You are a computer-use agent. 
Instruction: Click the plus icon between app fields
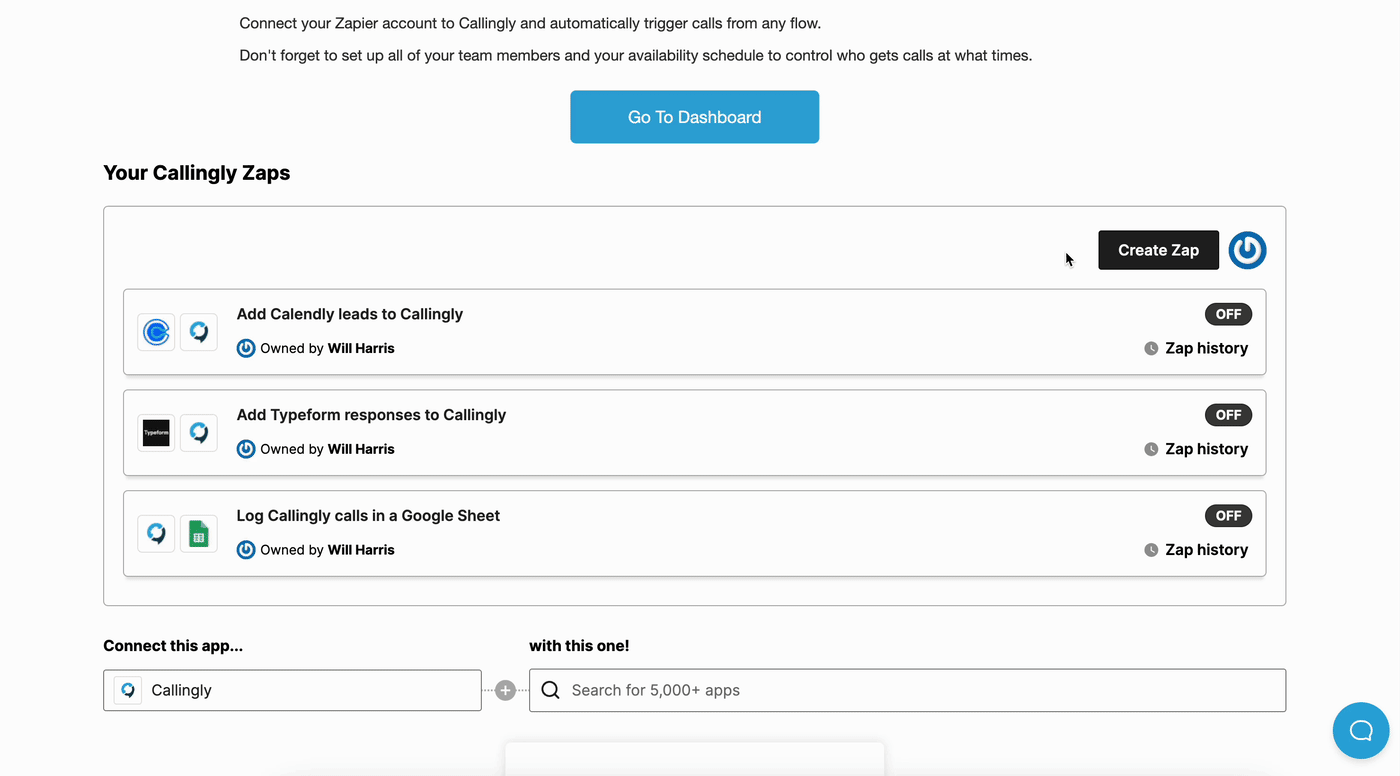click(x=505, y=690)
